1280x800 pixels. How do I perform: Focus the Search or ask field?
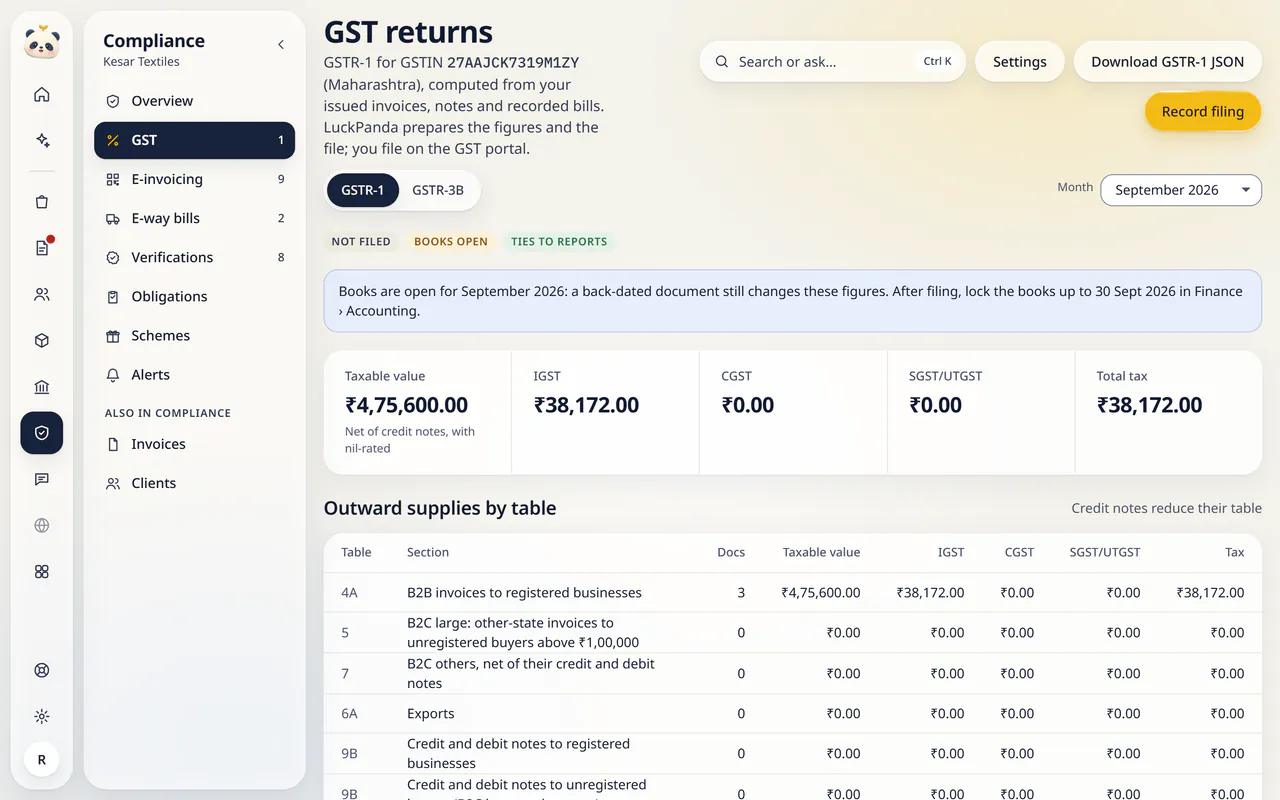(833, 62)
